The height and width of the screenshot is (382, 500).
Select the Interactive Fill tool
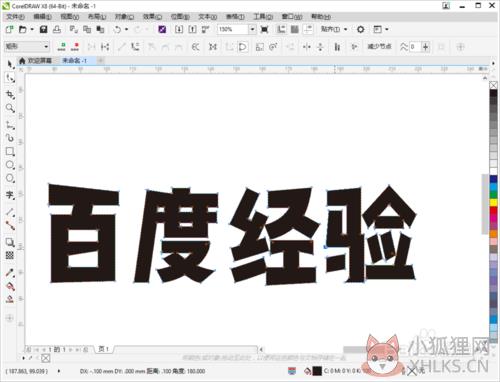tap(10, 286)
